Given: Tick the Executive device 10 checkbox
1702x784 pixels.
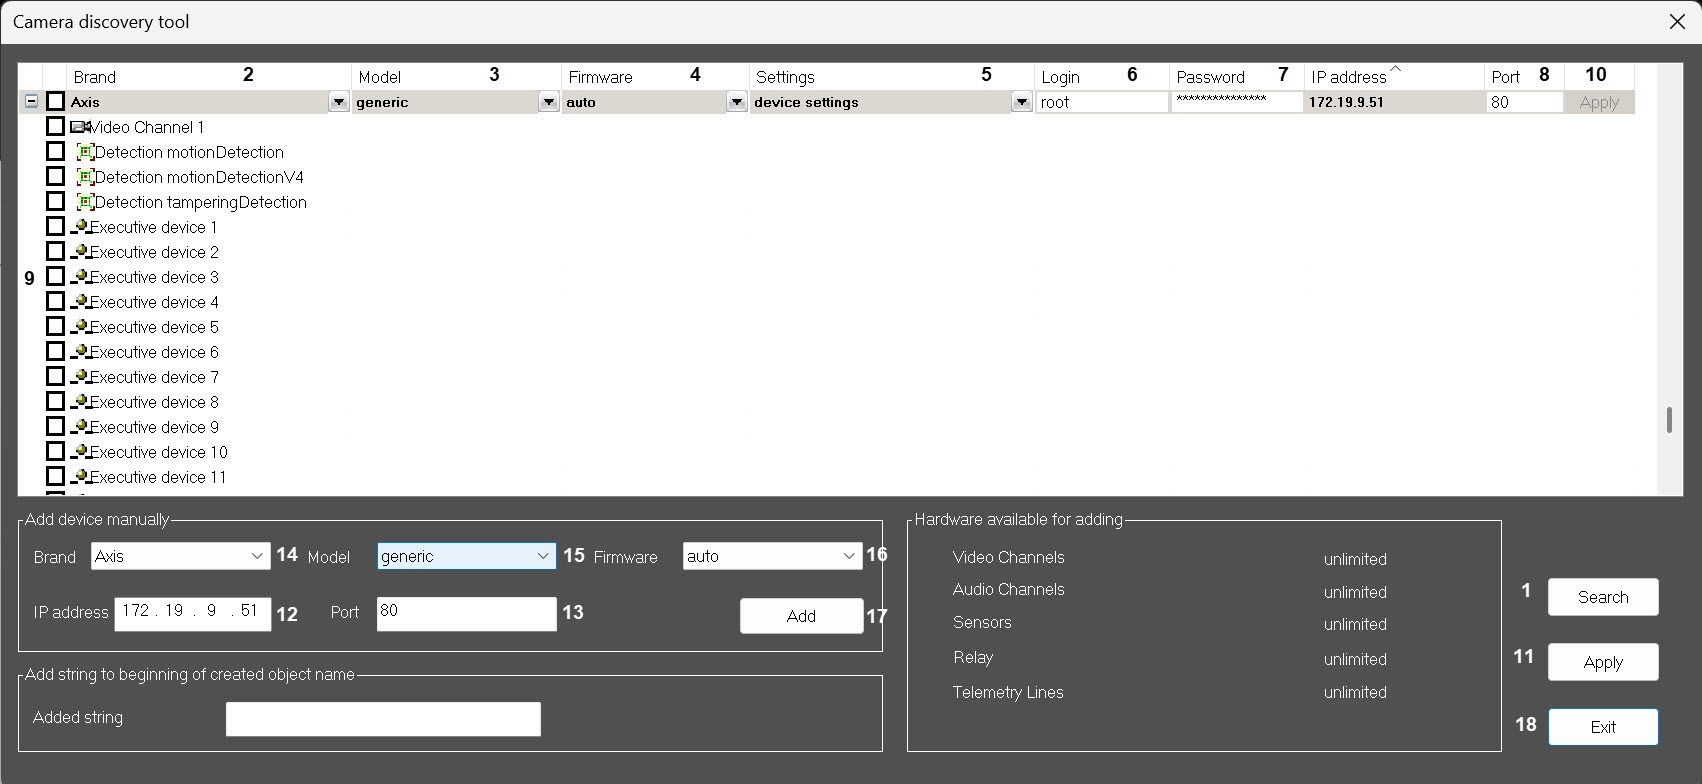Looking at the screenshot, I should pos(56,452).
